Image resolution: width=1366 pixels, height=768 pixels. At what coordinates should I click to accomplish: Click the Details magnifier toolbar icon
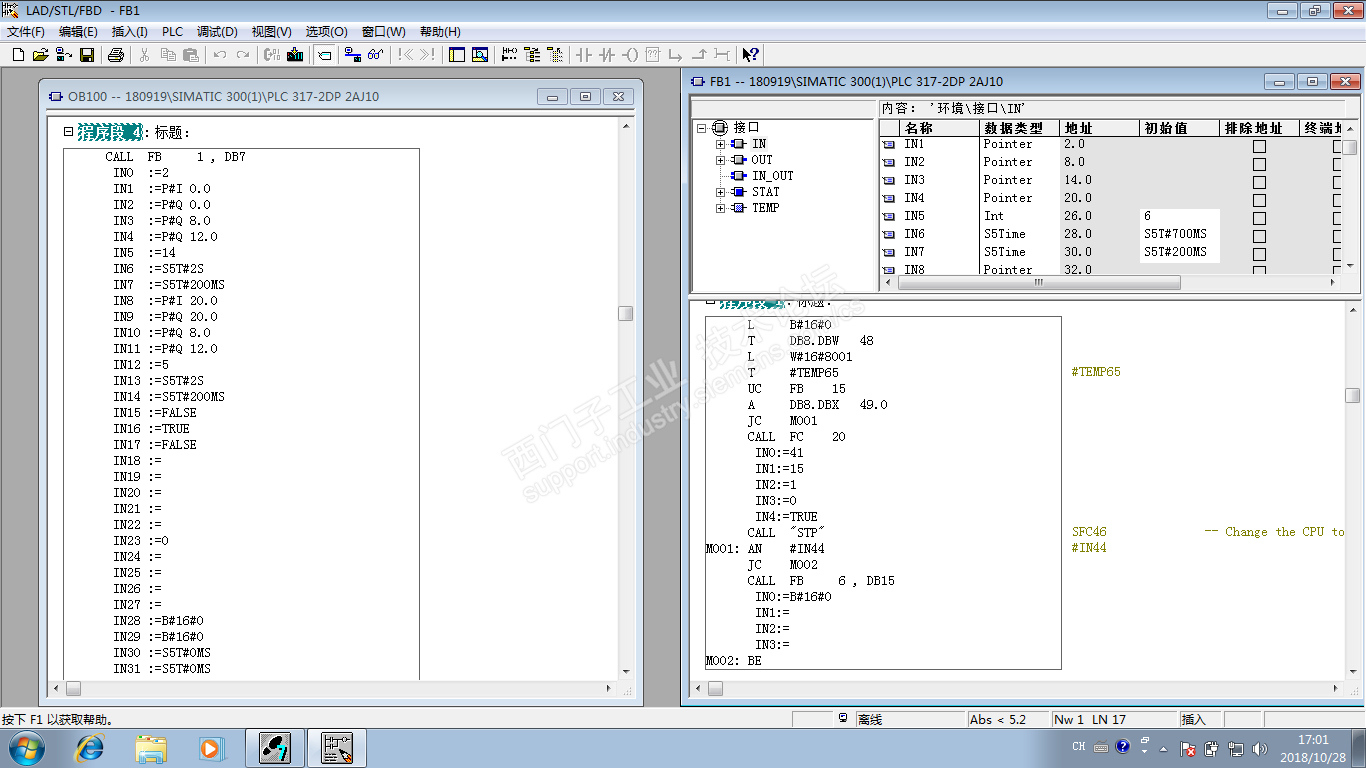tap(480, 55)
